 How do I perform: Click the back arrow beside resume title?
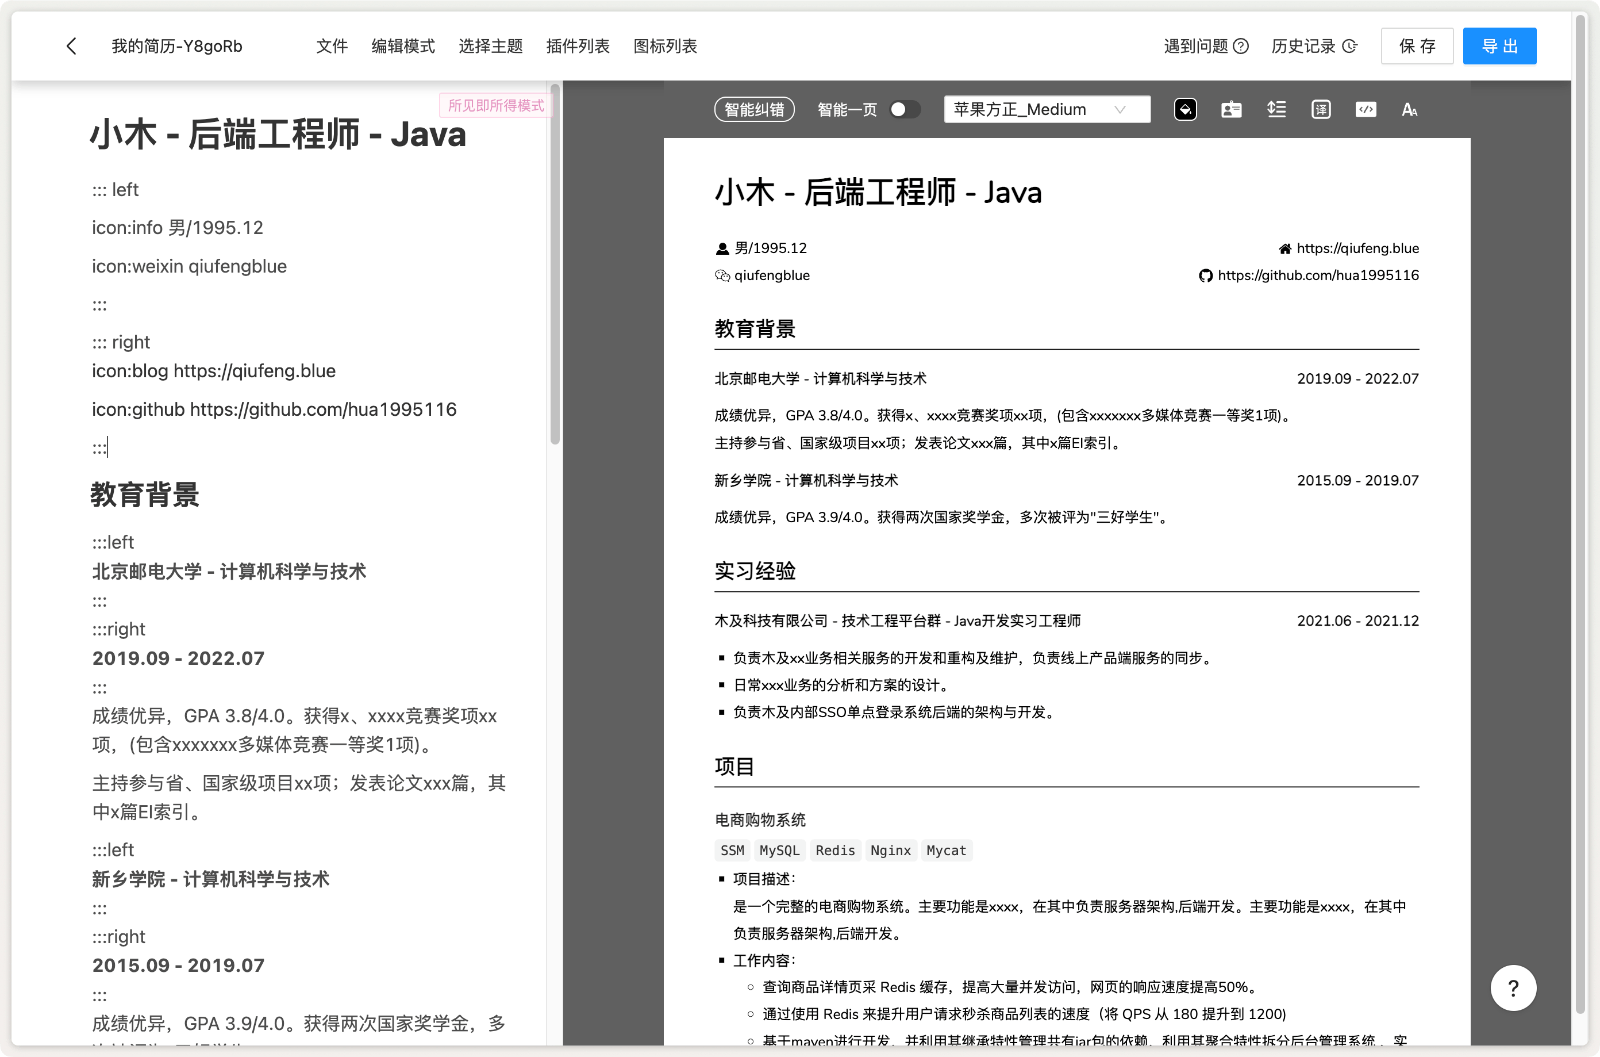71,46
